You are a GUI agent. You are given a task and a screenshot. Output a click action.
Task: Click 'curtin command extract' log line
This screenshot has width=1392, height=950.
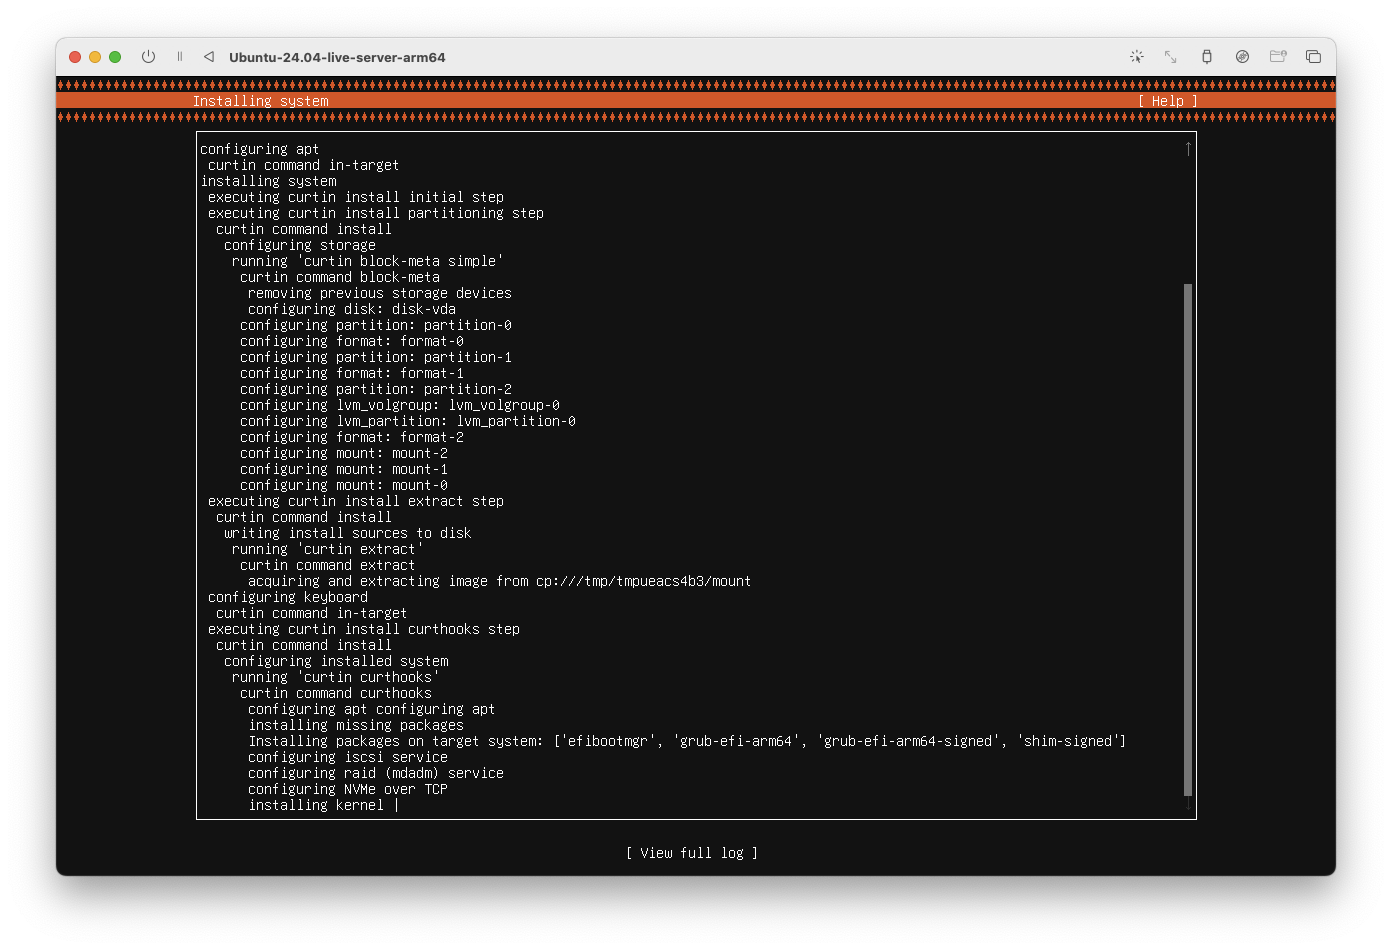(328, 565)
